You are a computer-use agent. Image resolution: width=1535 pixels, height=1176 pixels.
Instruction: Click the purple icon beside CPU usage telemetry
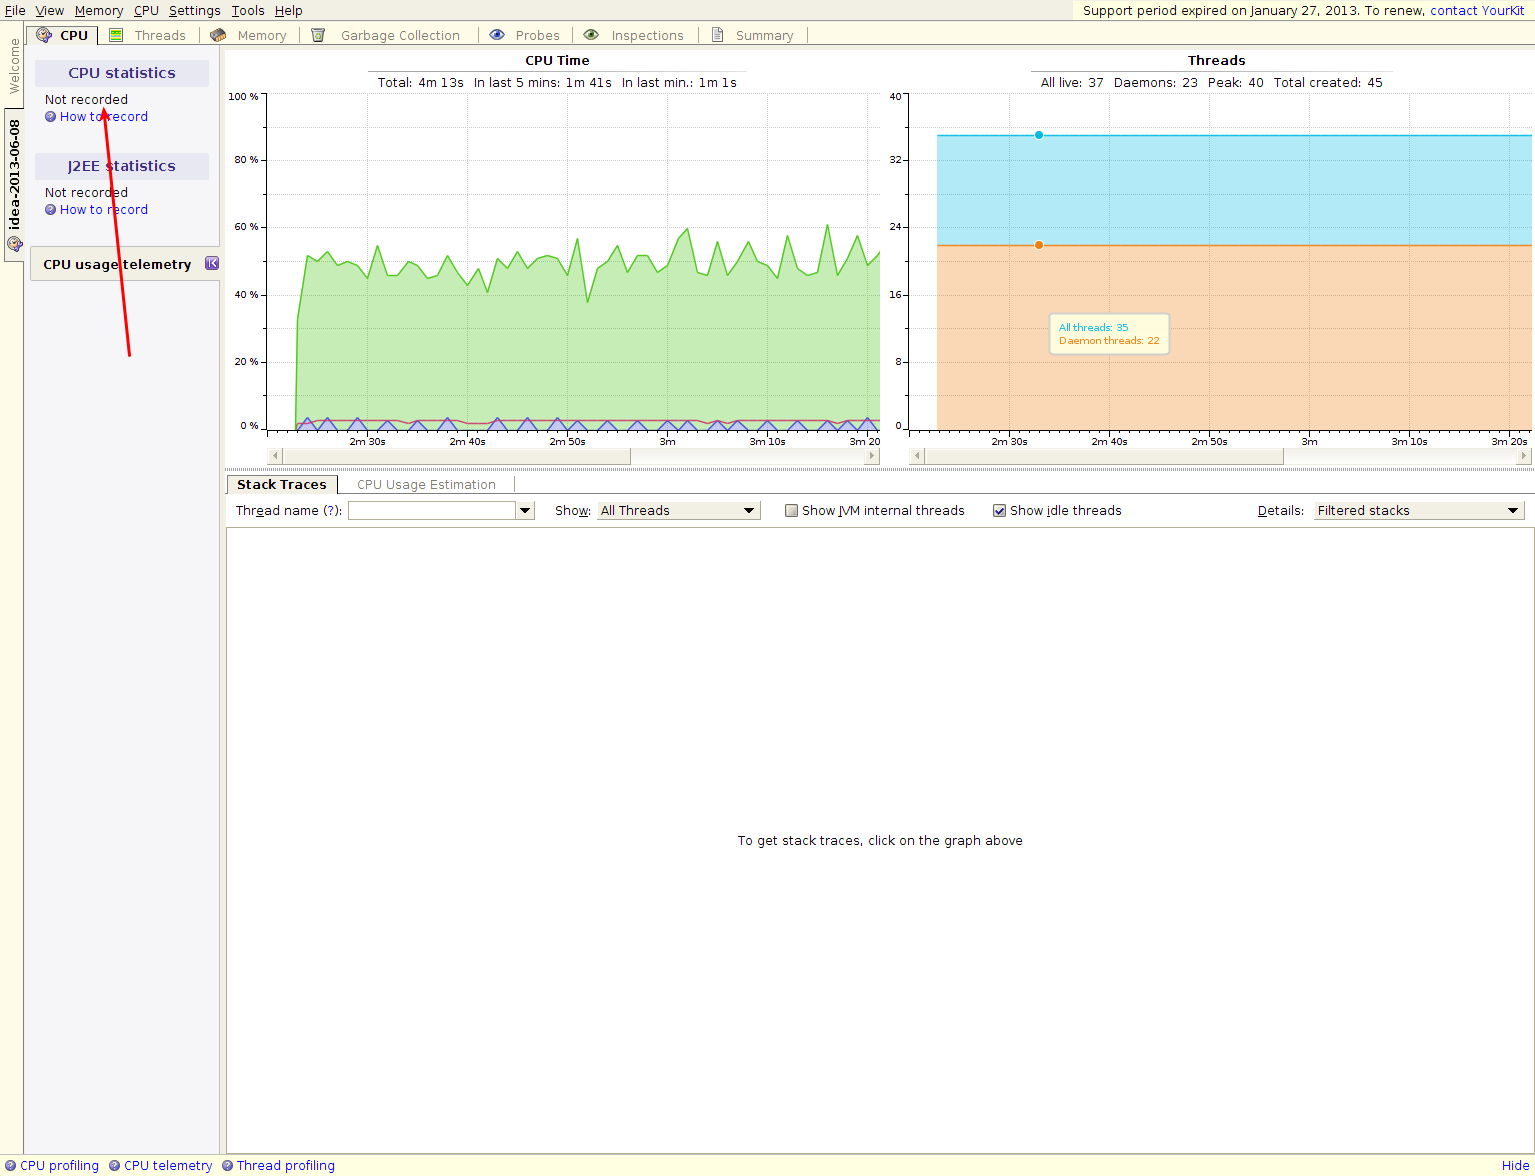coord(212,263)
